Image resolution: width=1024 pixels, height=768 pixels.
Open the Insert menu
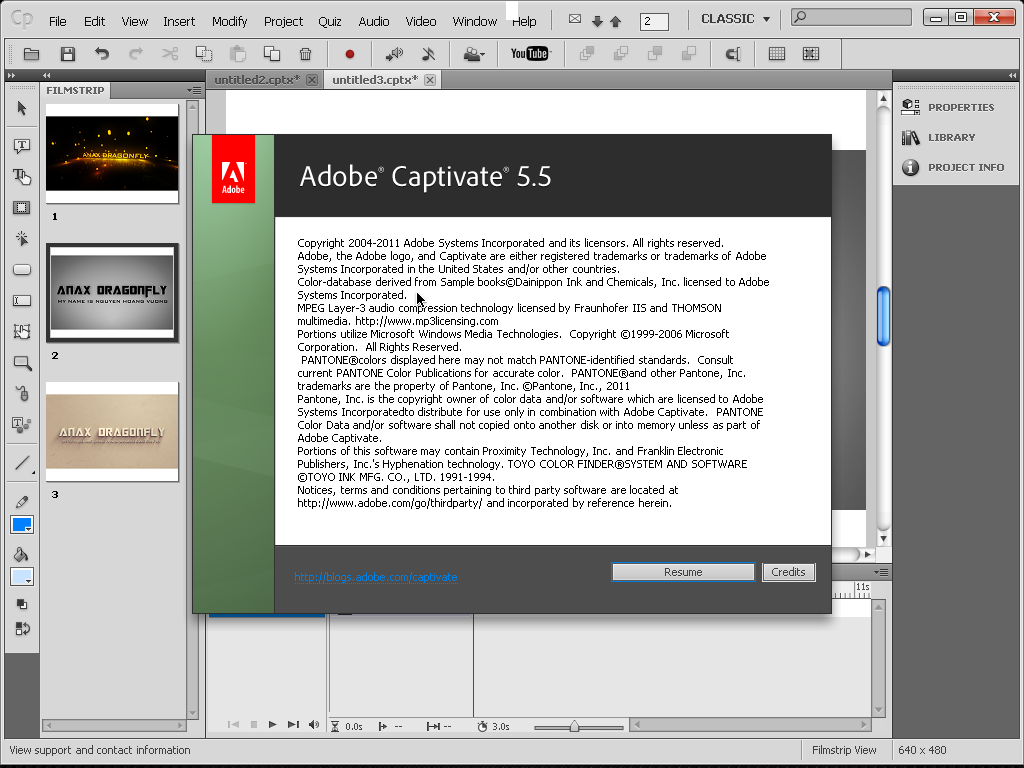click(179, 22)
